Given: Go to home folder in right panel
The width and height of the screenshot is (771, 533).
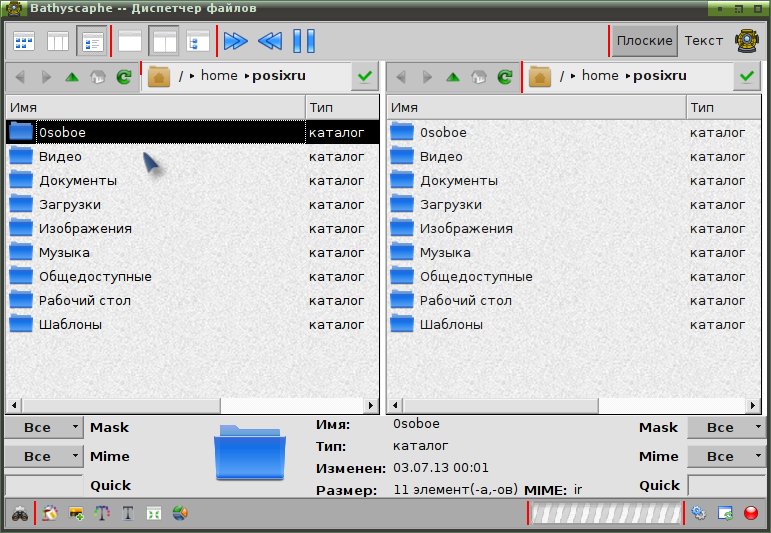Looking at the screenshot, I should point(479,77).
